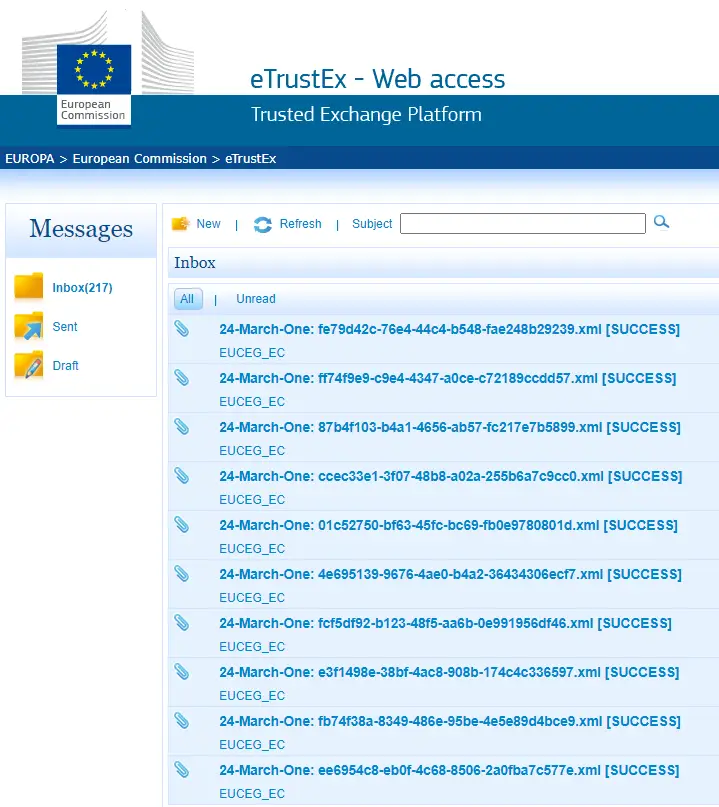Click the New message envelope icon
719x807 pixels.
click(181, 224)
